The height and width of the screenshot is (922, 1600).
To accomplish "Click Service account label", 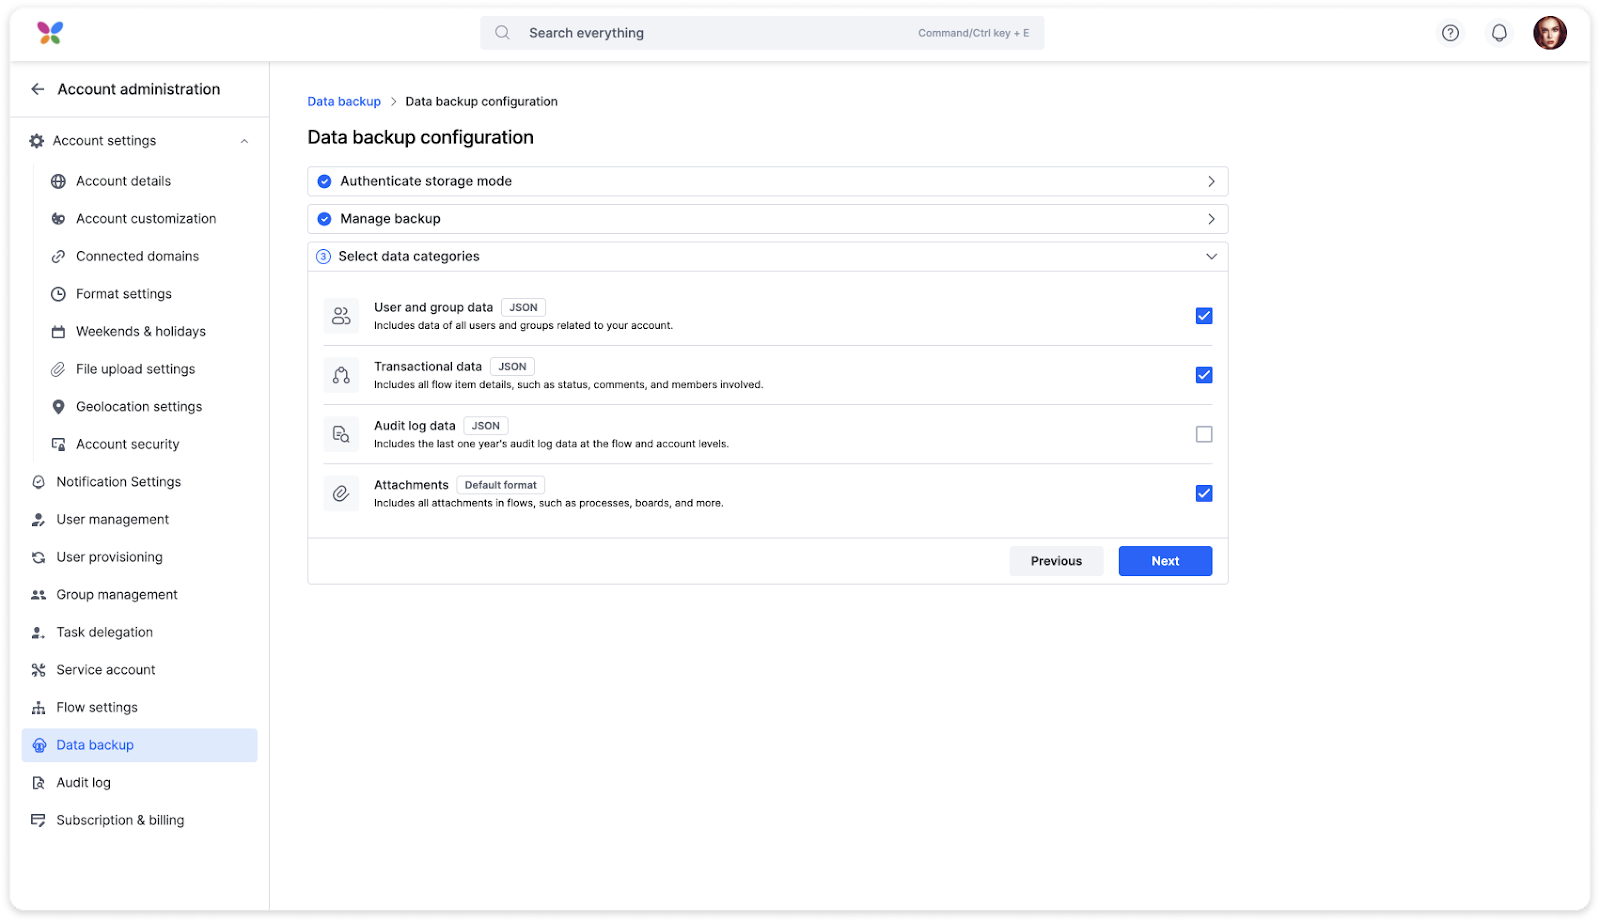I will click(106, 670).
